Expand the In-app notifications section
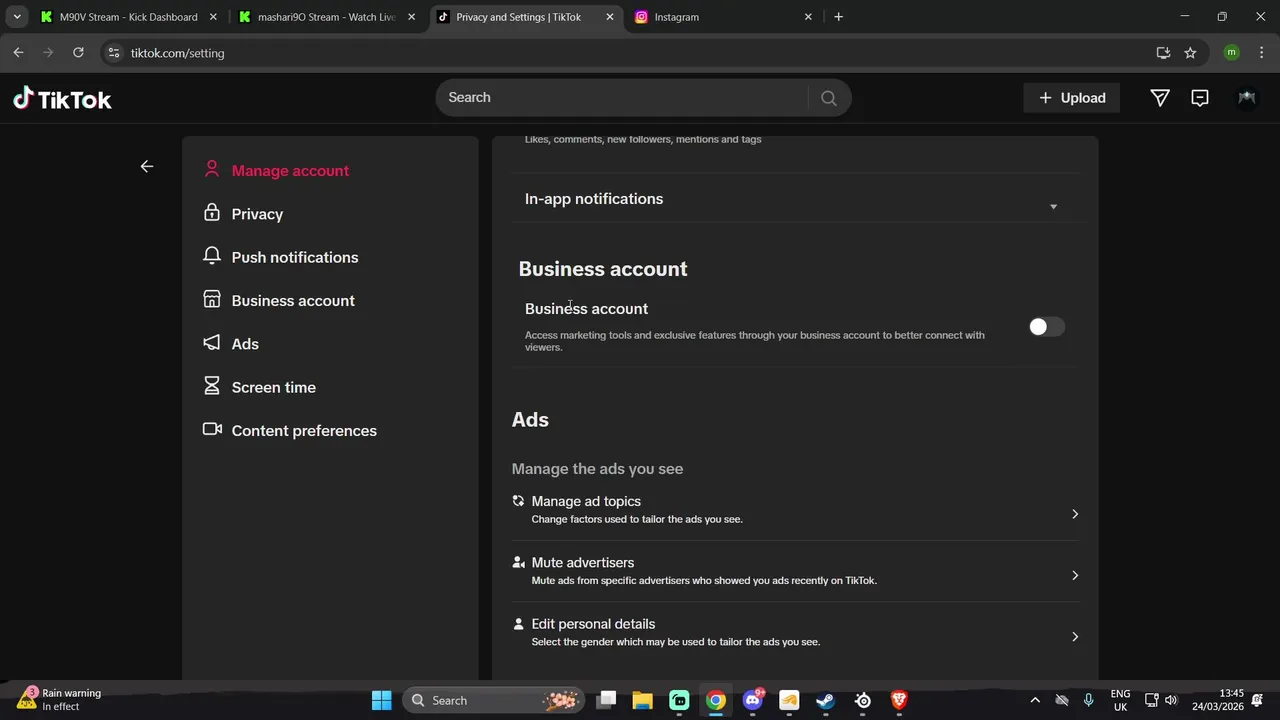The height and width of the screenshot is (720, 1280). pos(1053,207)
